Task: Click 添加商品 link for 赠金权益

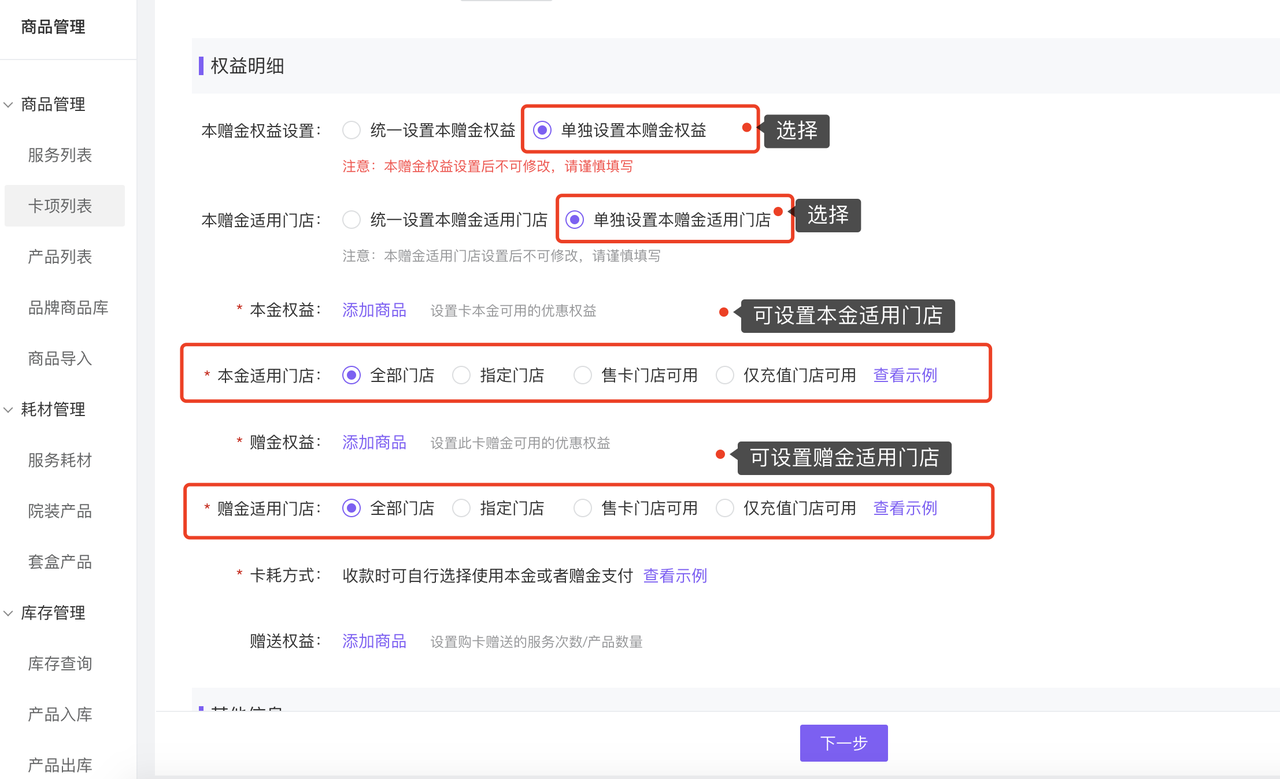Action: [375, 442]
